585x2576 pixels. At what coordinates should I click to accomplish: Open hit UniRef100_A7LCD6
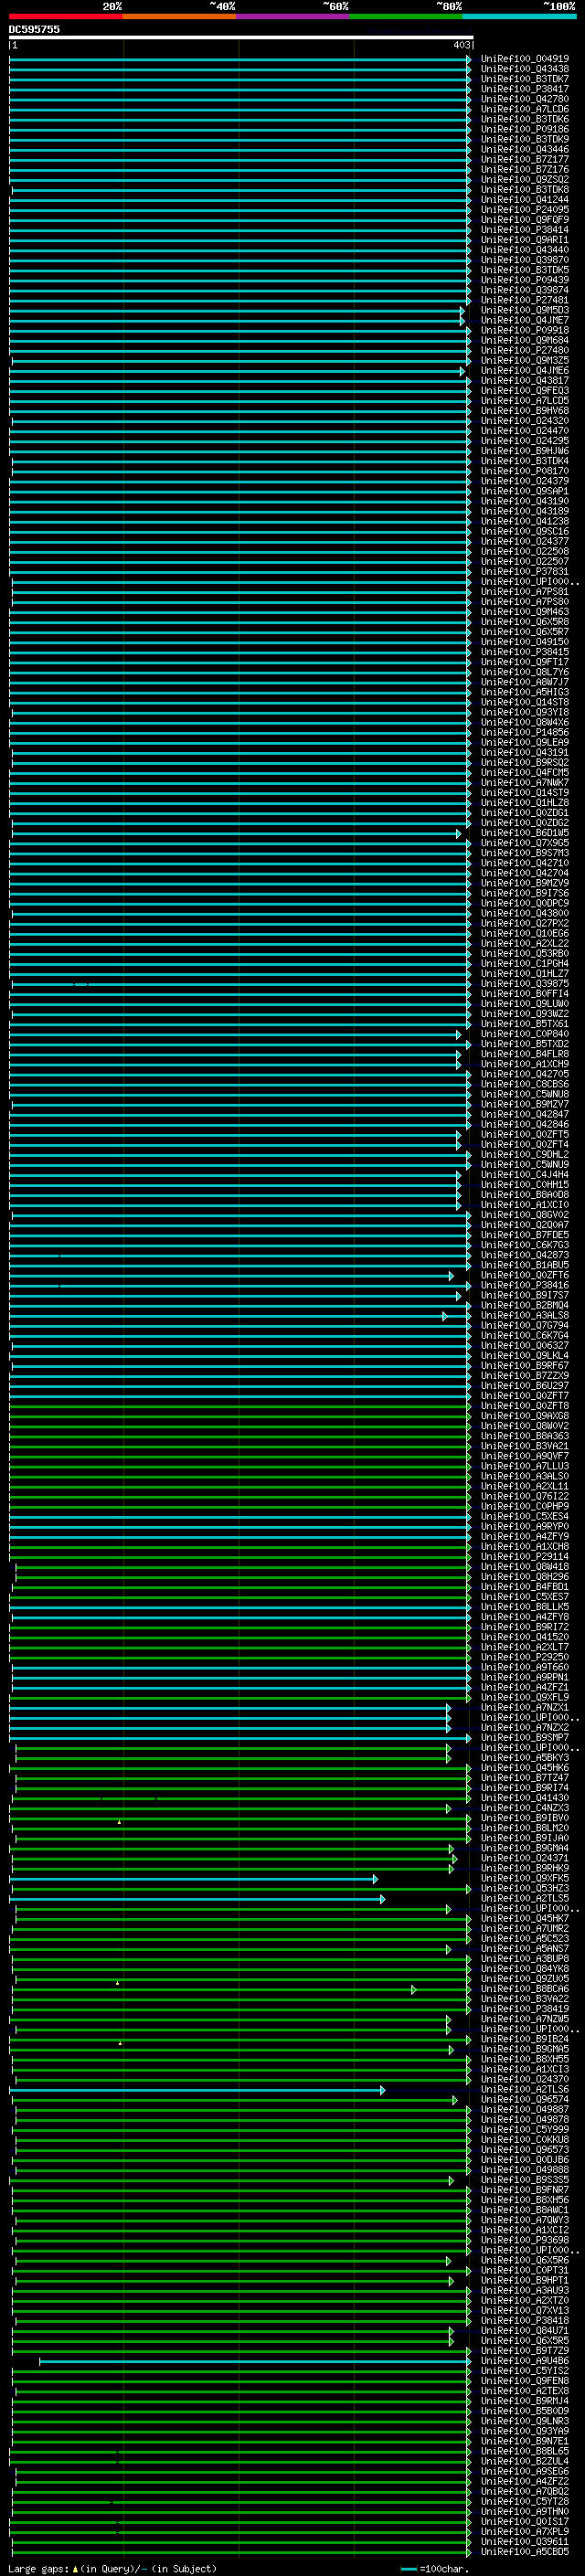pyautogui.click(x=524, y=109)
